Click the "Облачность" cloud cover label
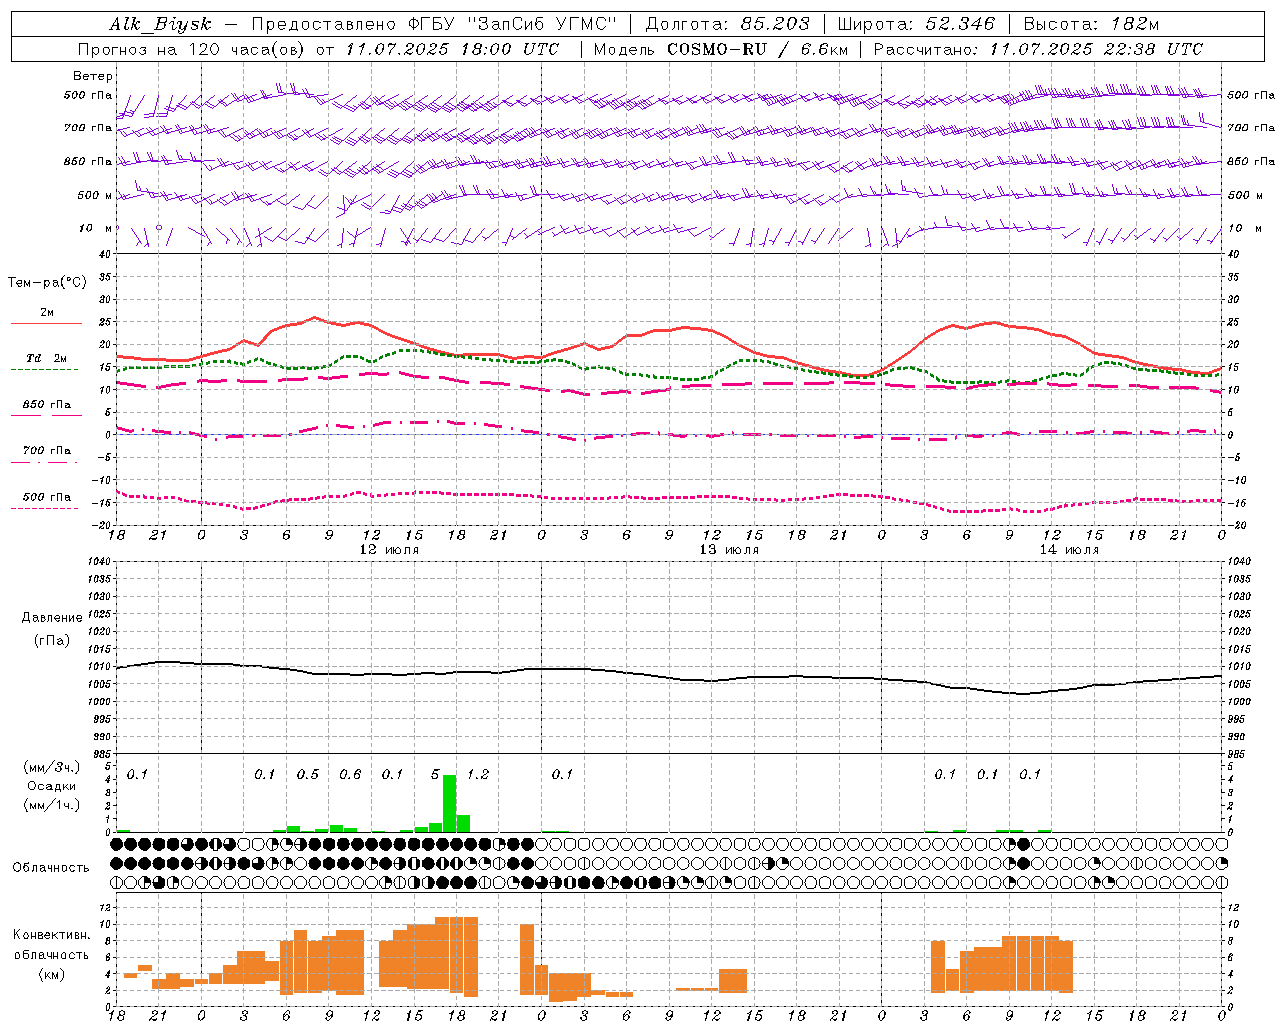 (x=51, y=868)
